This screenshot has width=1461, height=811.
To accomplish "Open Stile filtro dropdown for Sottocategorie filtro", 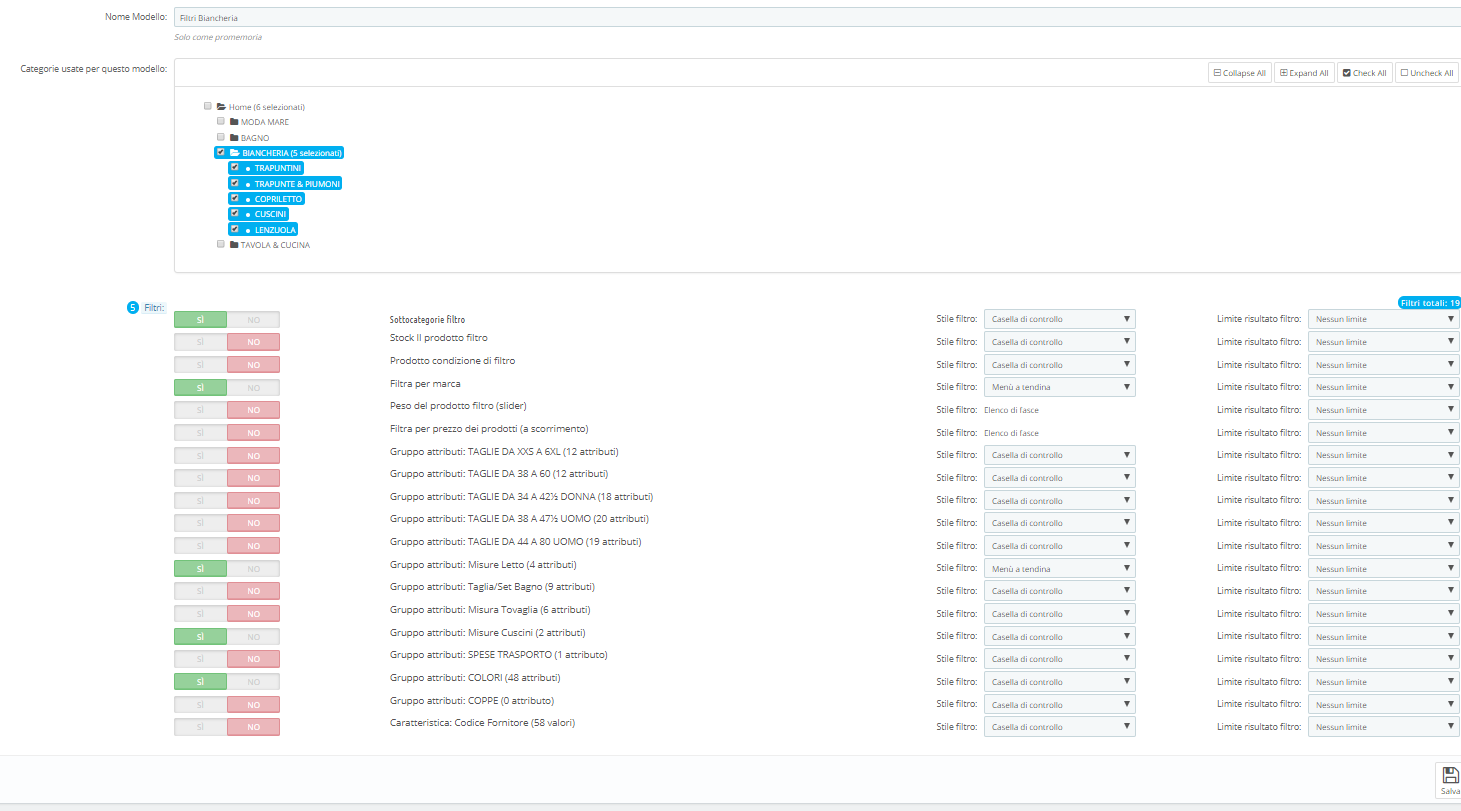I will [x=1060, y=319].
